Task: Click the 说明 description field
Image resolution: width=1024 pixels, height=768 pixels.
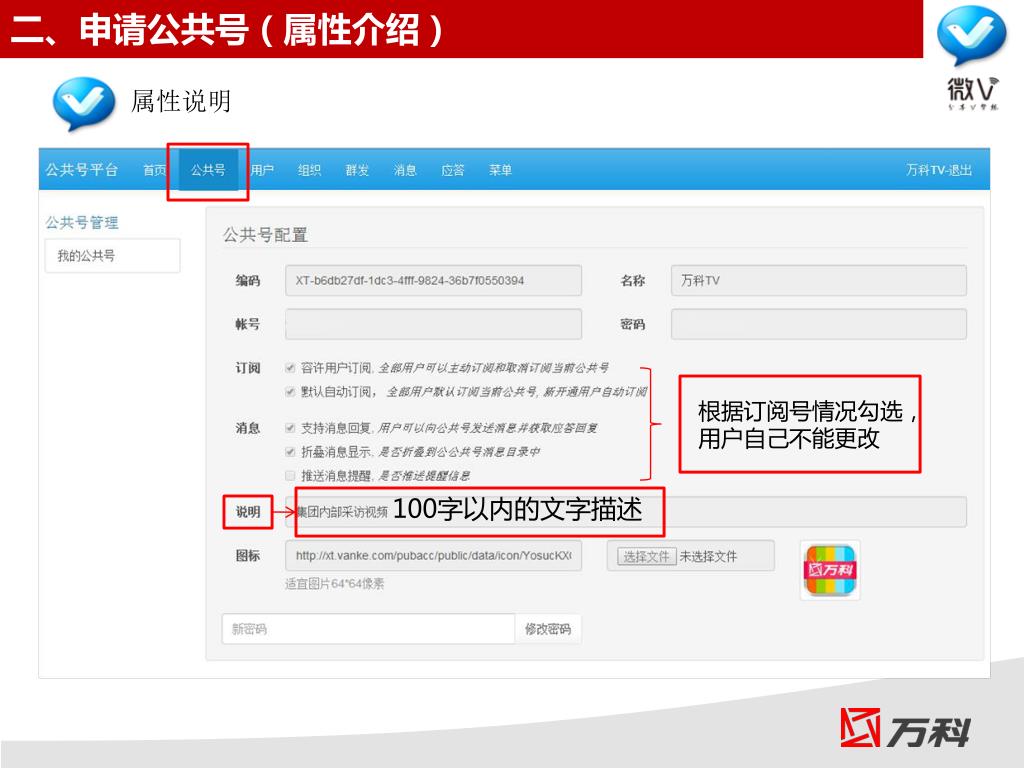Action: [x=626, y=511]
